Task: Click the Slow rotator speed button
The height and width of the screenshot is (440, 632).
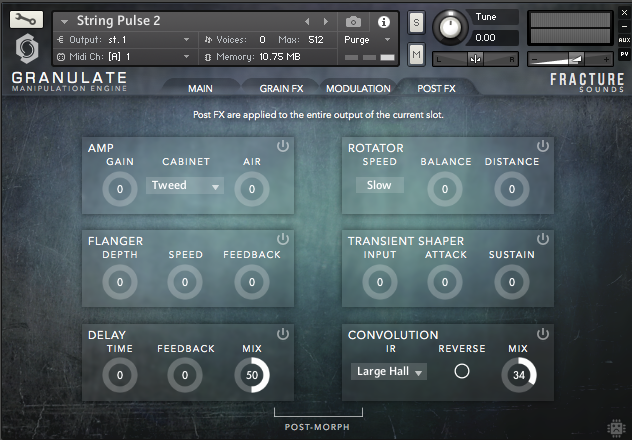Action: pyautogui.click(x=379, y=185)
